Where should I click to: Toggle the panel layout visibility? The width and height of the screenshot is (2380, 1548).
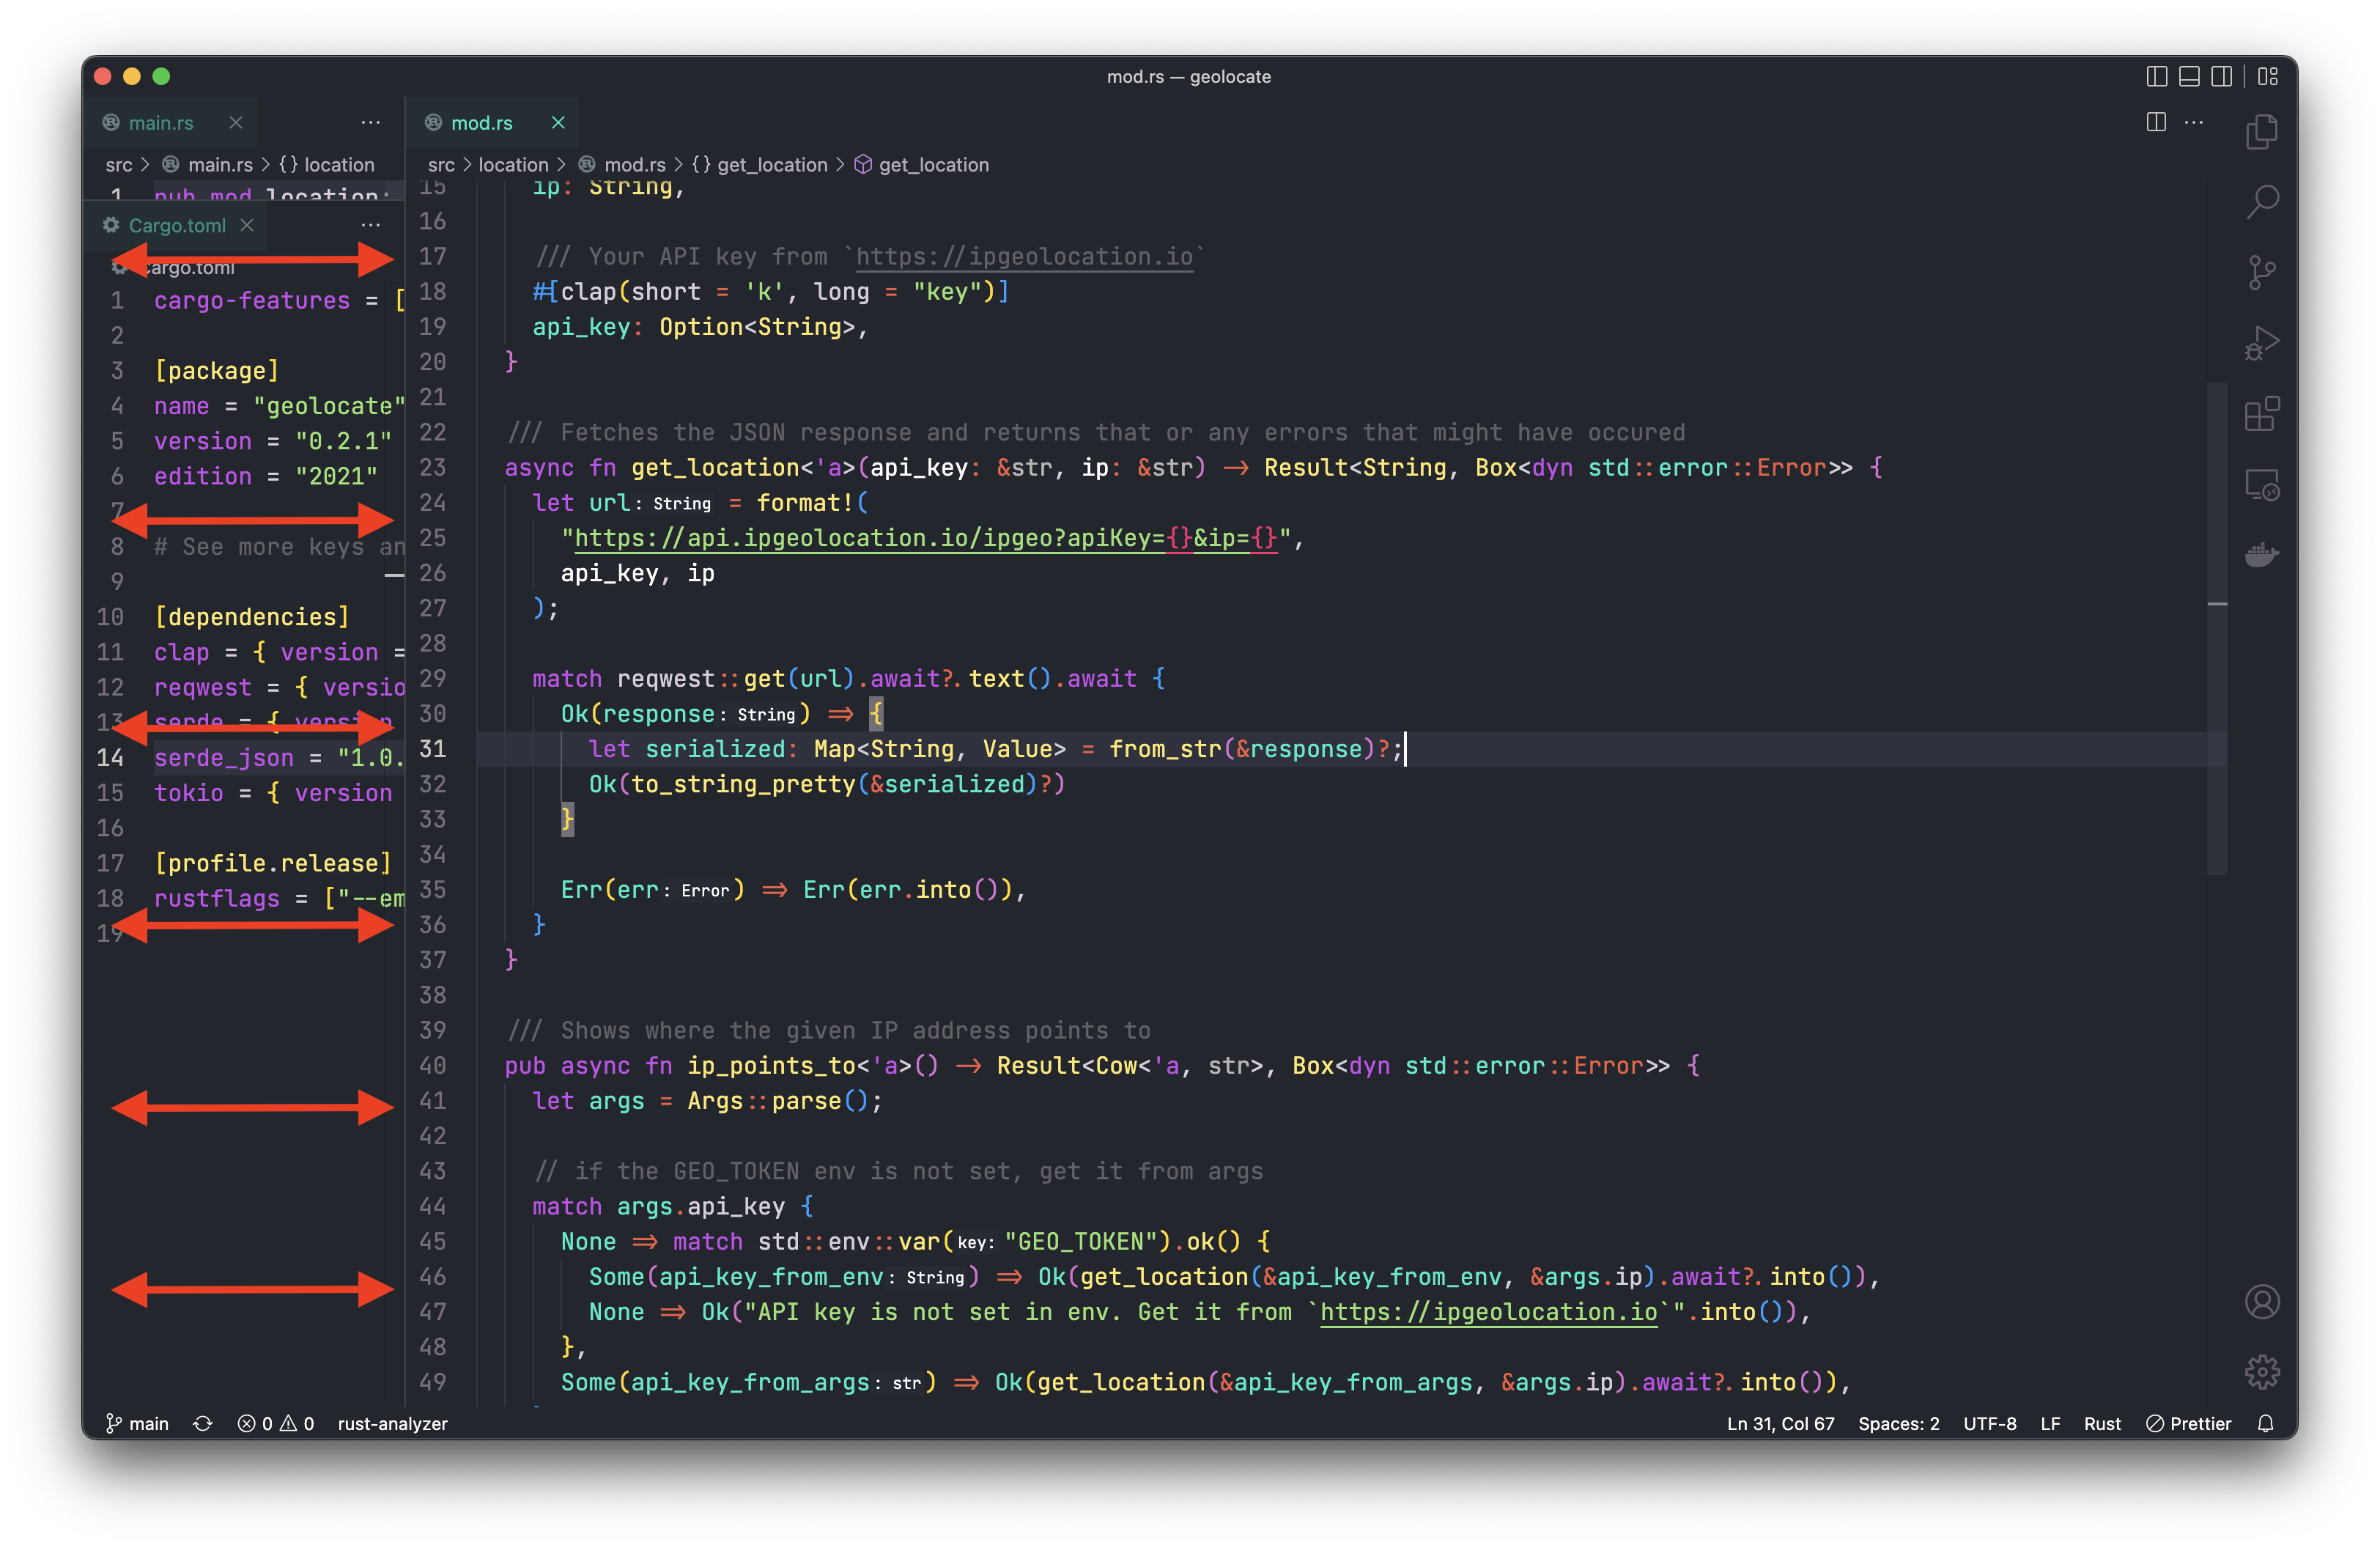pyautogui.click(x=2190, y=76)
